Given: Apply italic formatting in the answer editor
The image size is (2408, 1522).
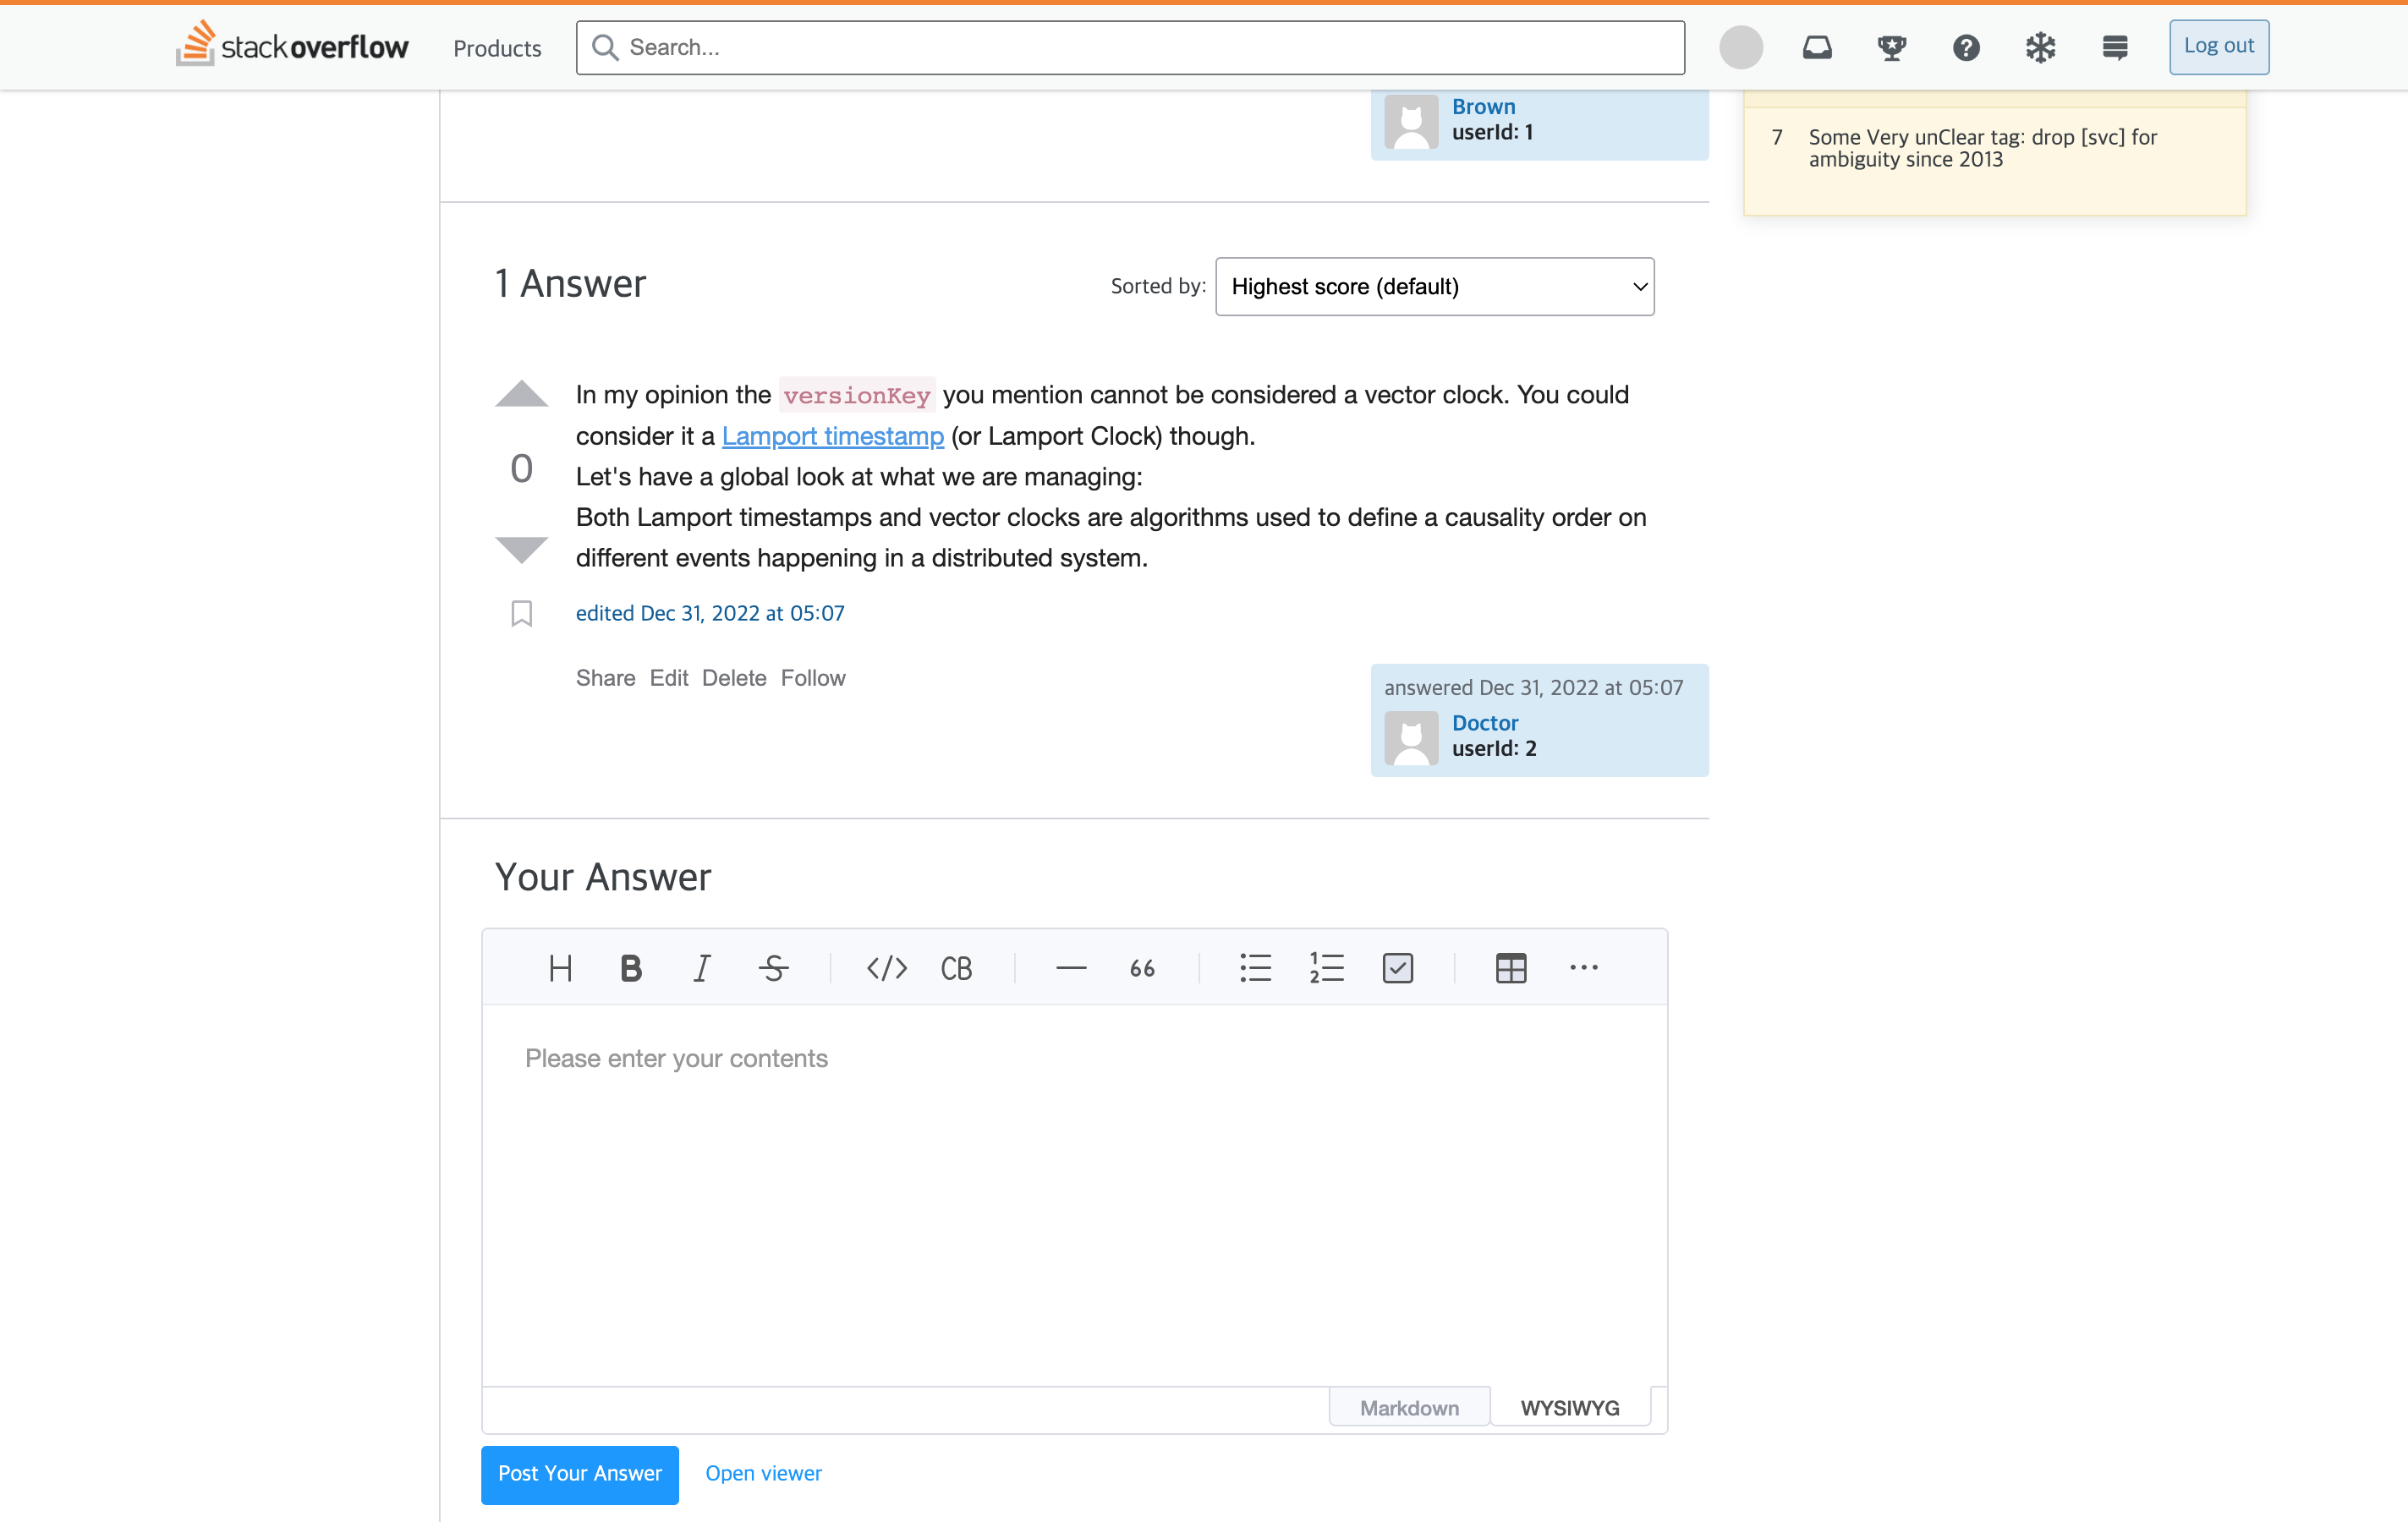Looking at the screenshot, I should click(x=701, y=967).
